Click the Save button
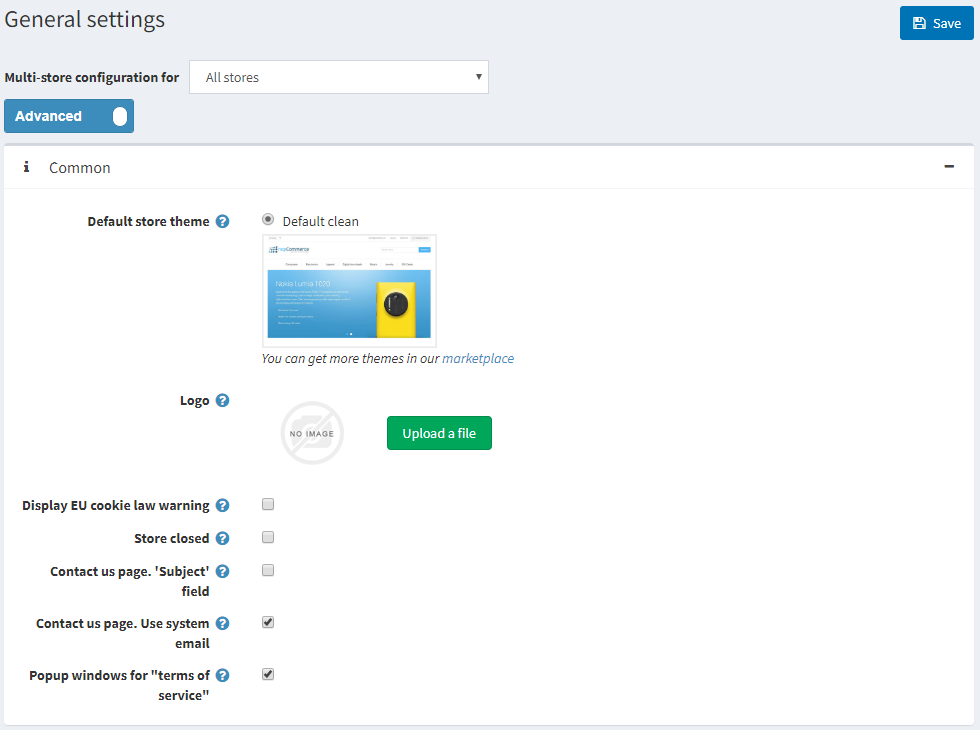The width and height of the screenshot is (980, 730). (936, 23)
